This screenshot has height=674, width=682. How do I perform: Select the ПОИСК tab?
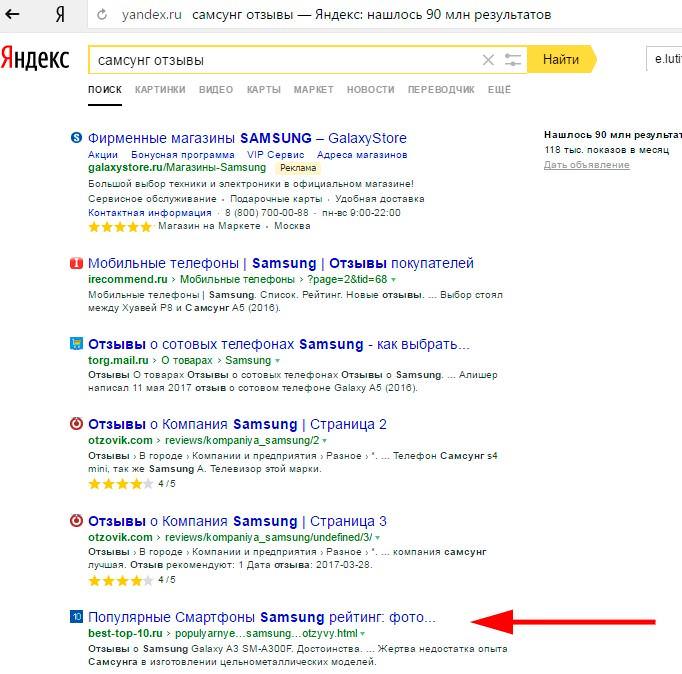pos(105,90)
